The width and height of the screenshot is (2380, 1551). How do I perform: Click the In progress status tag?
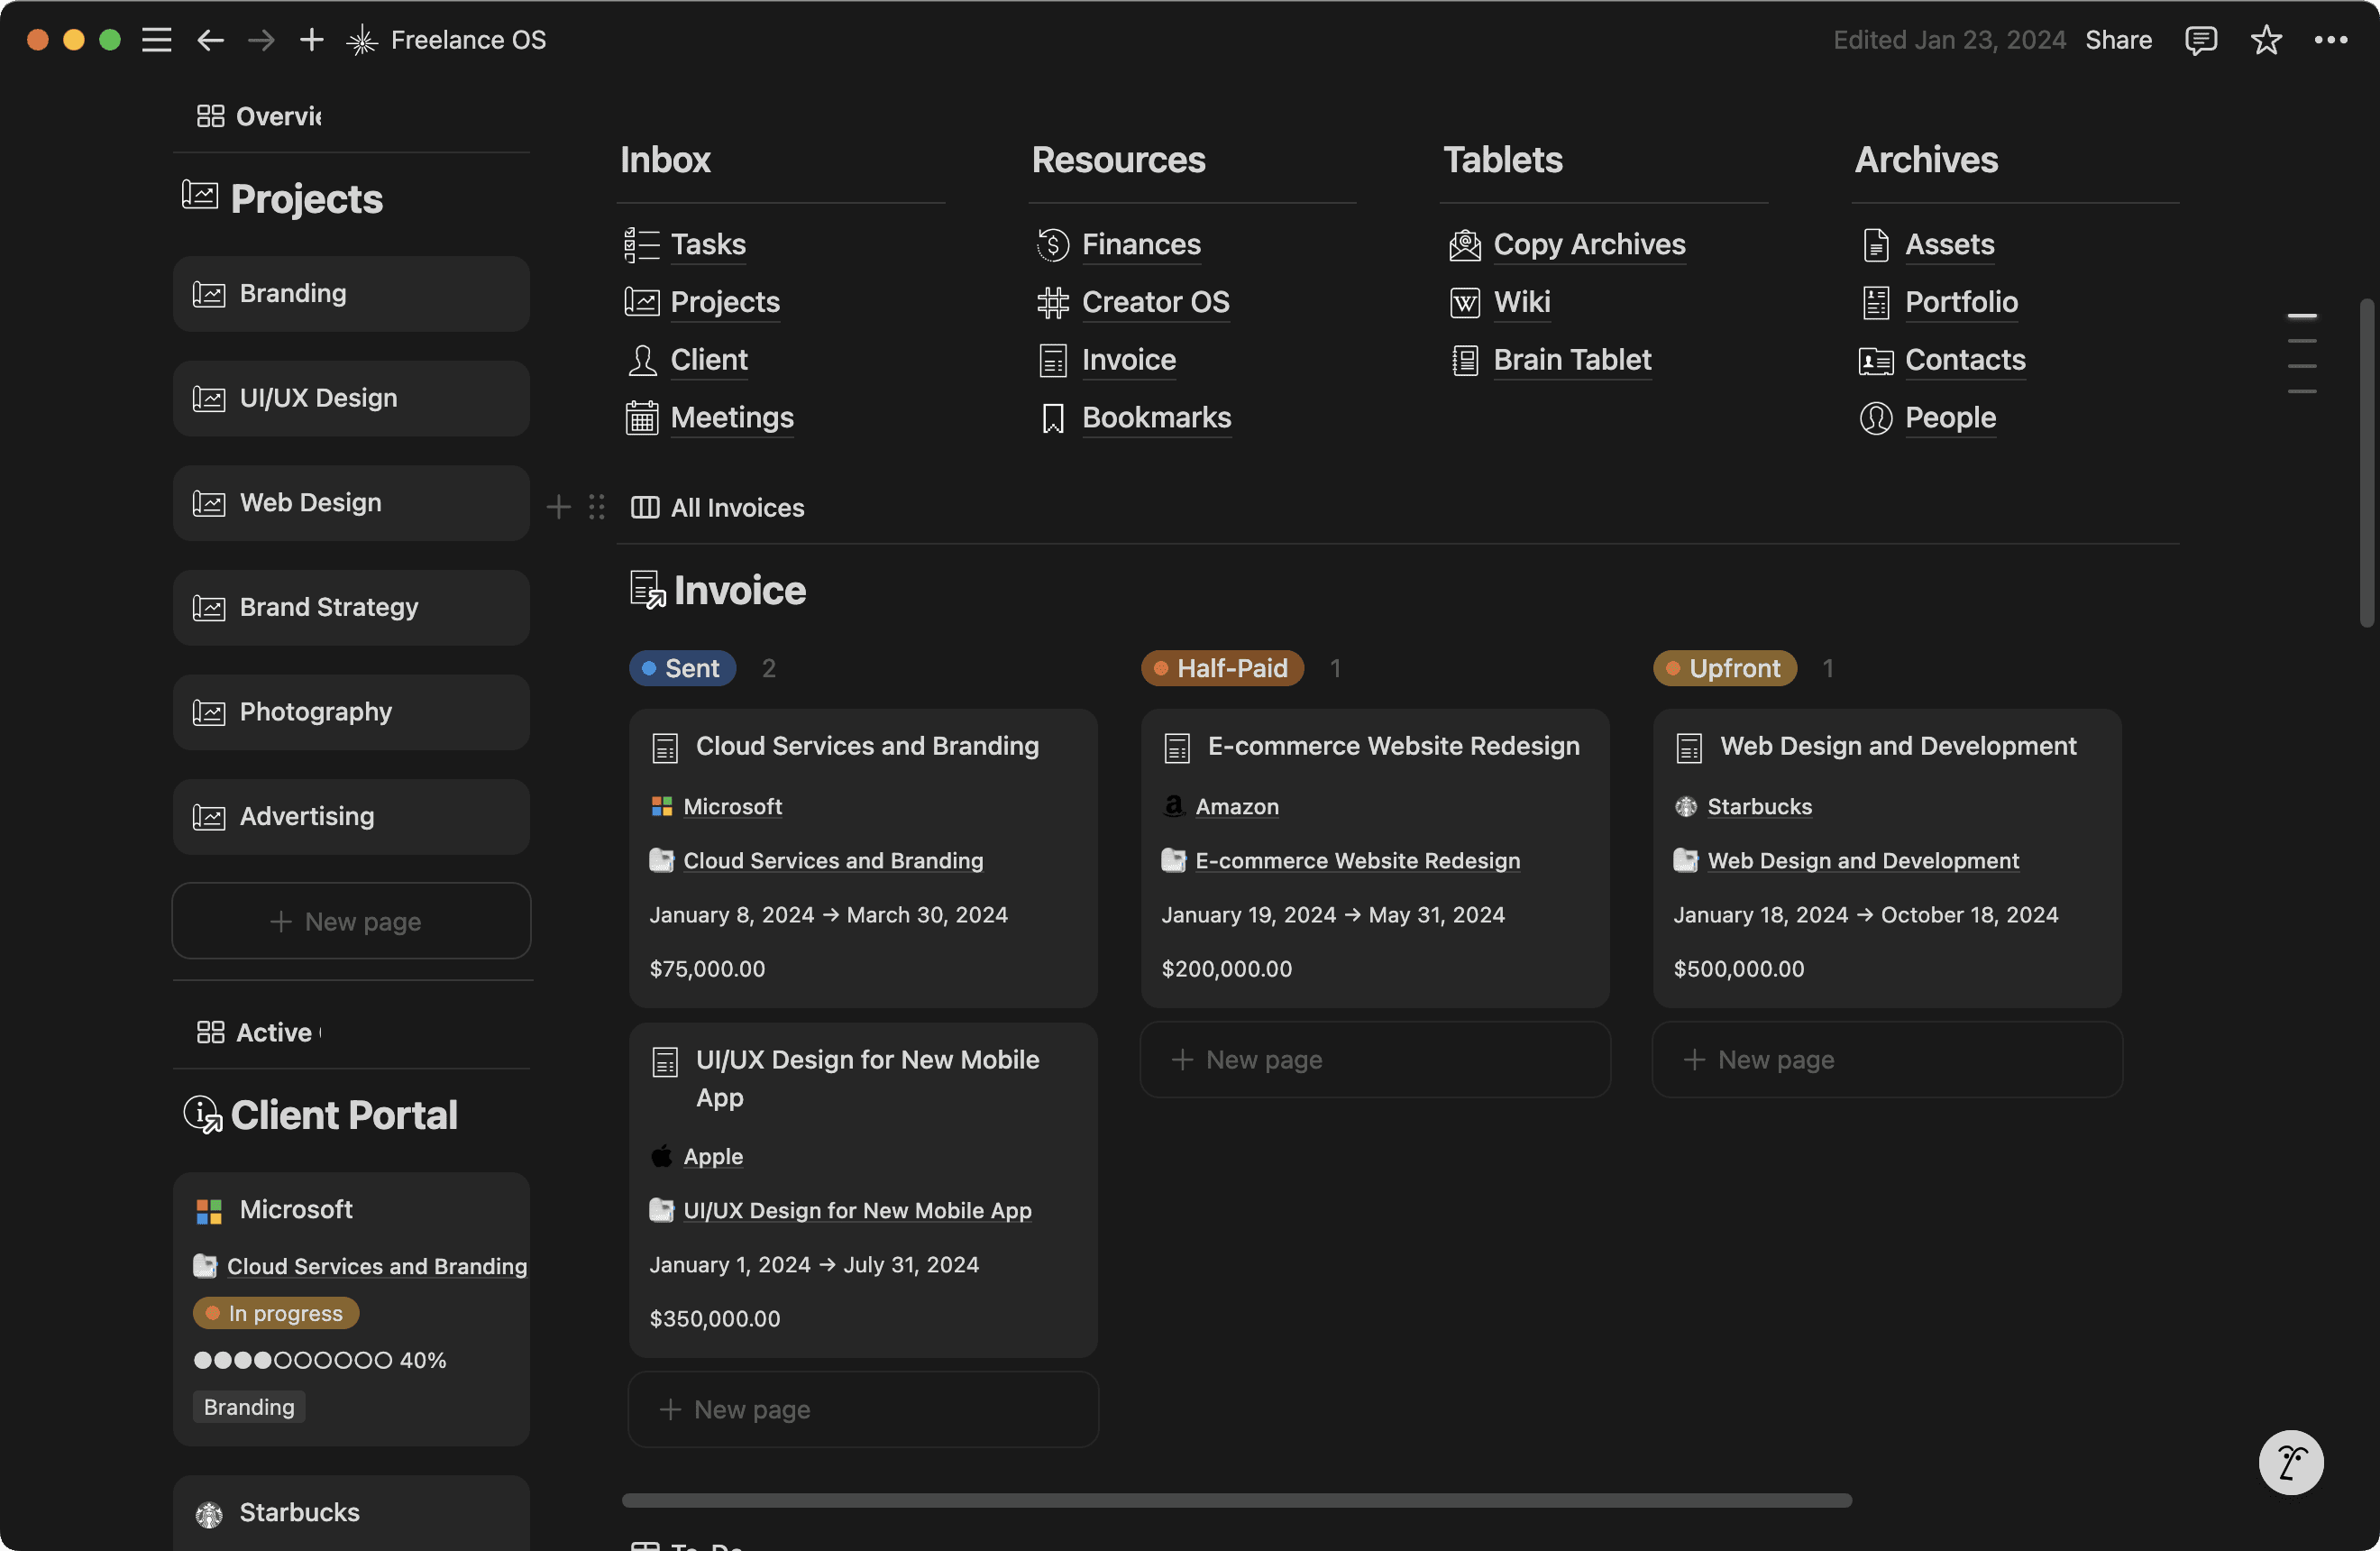(x=276, y=1313)
